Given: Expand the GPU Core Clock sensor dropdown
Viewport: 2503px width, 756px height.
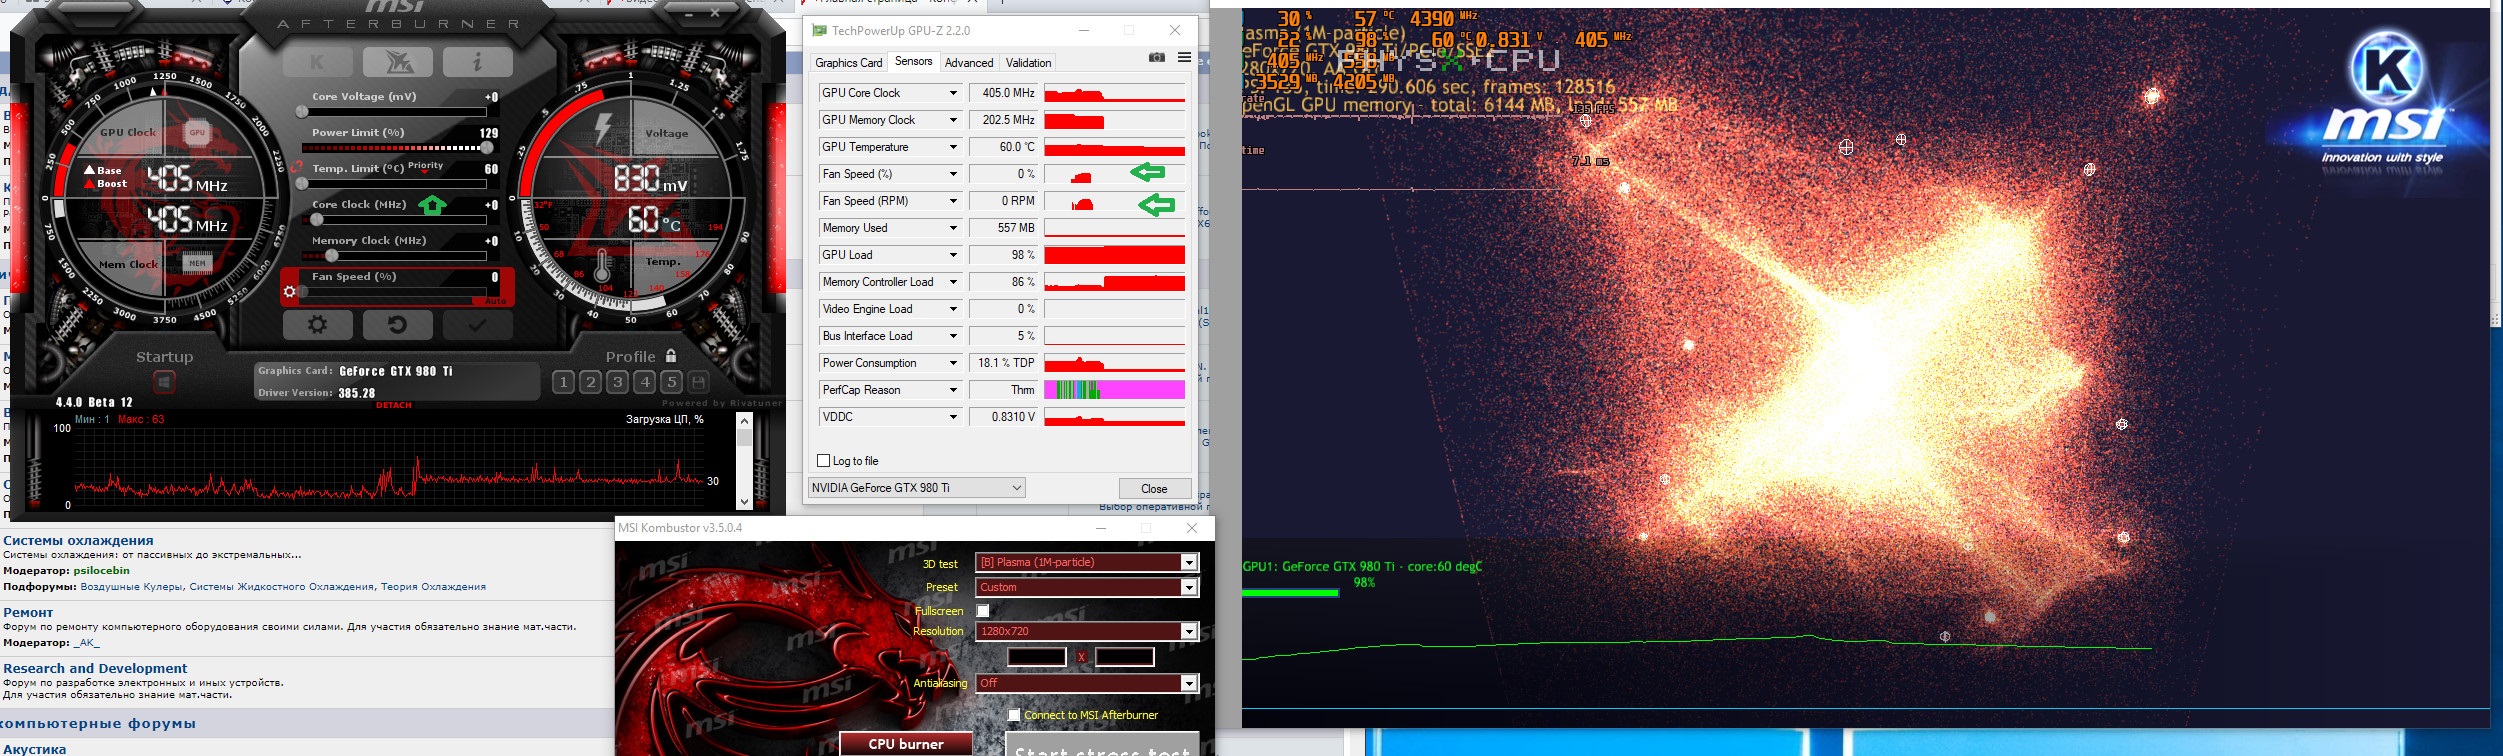Looking at the screenshot, I should tap(953, 93).
